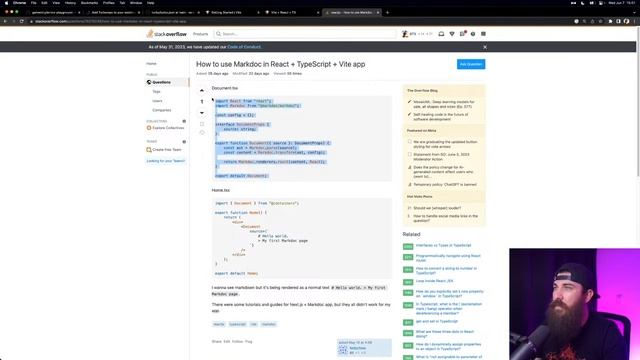
Task: Close the Getting Started Vite tab
Action: (258, 12)
